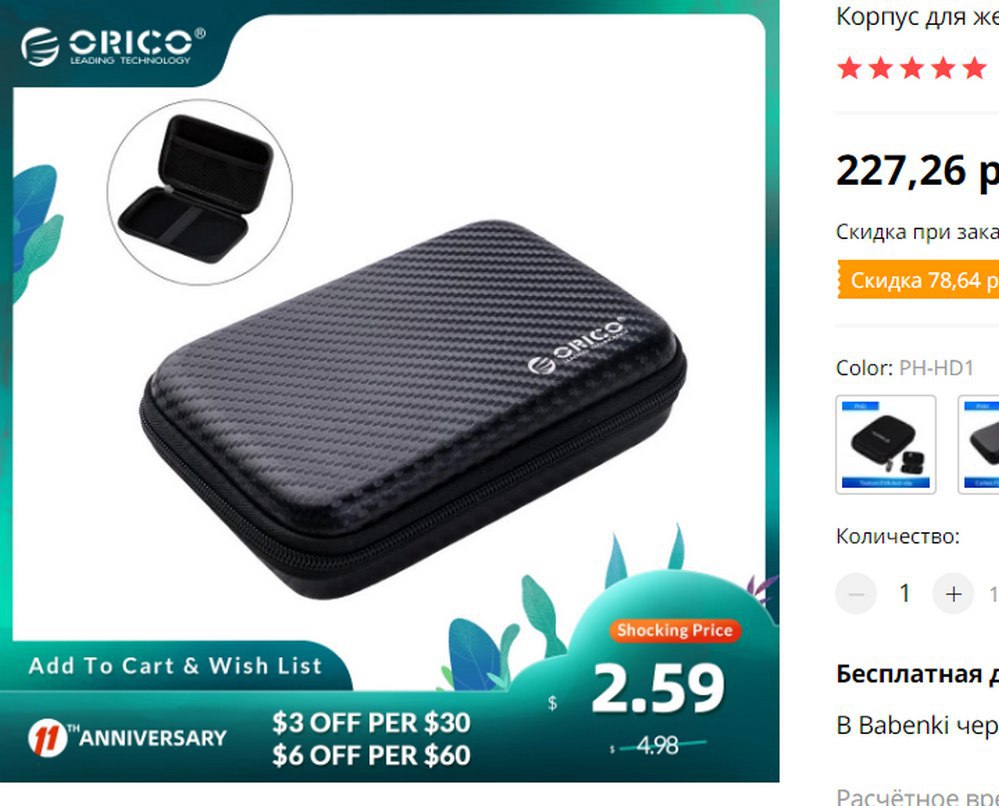999x806 pixels.
Task: Click the orange Скидка 78,64 coupon tag
Action: [918, 280]
